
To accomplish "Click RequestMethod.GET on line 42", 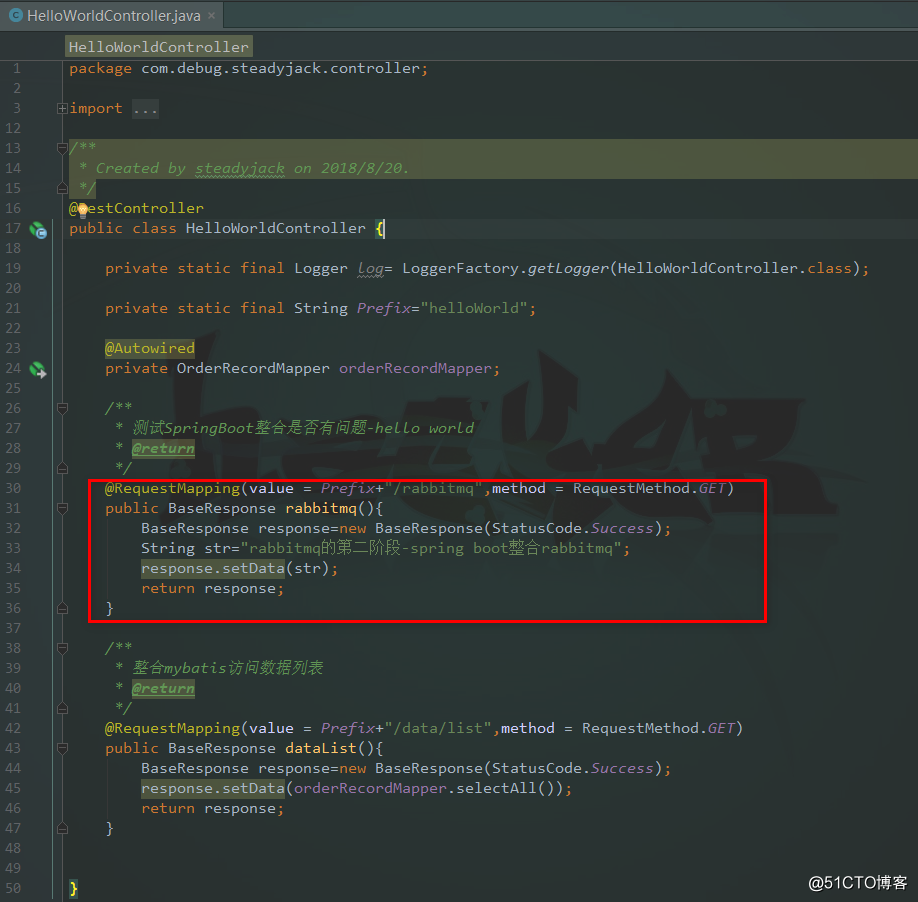I will pyautogui.click(x=658, y=728).
